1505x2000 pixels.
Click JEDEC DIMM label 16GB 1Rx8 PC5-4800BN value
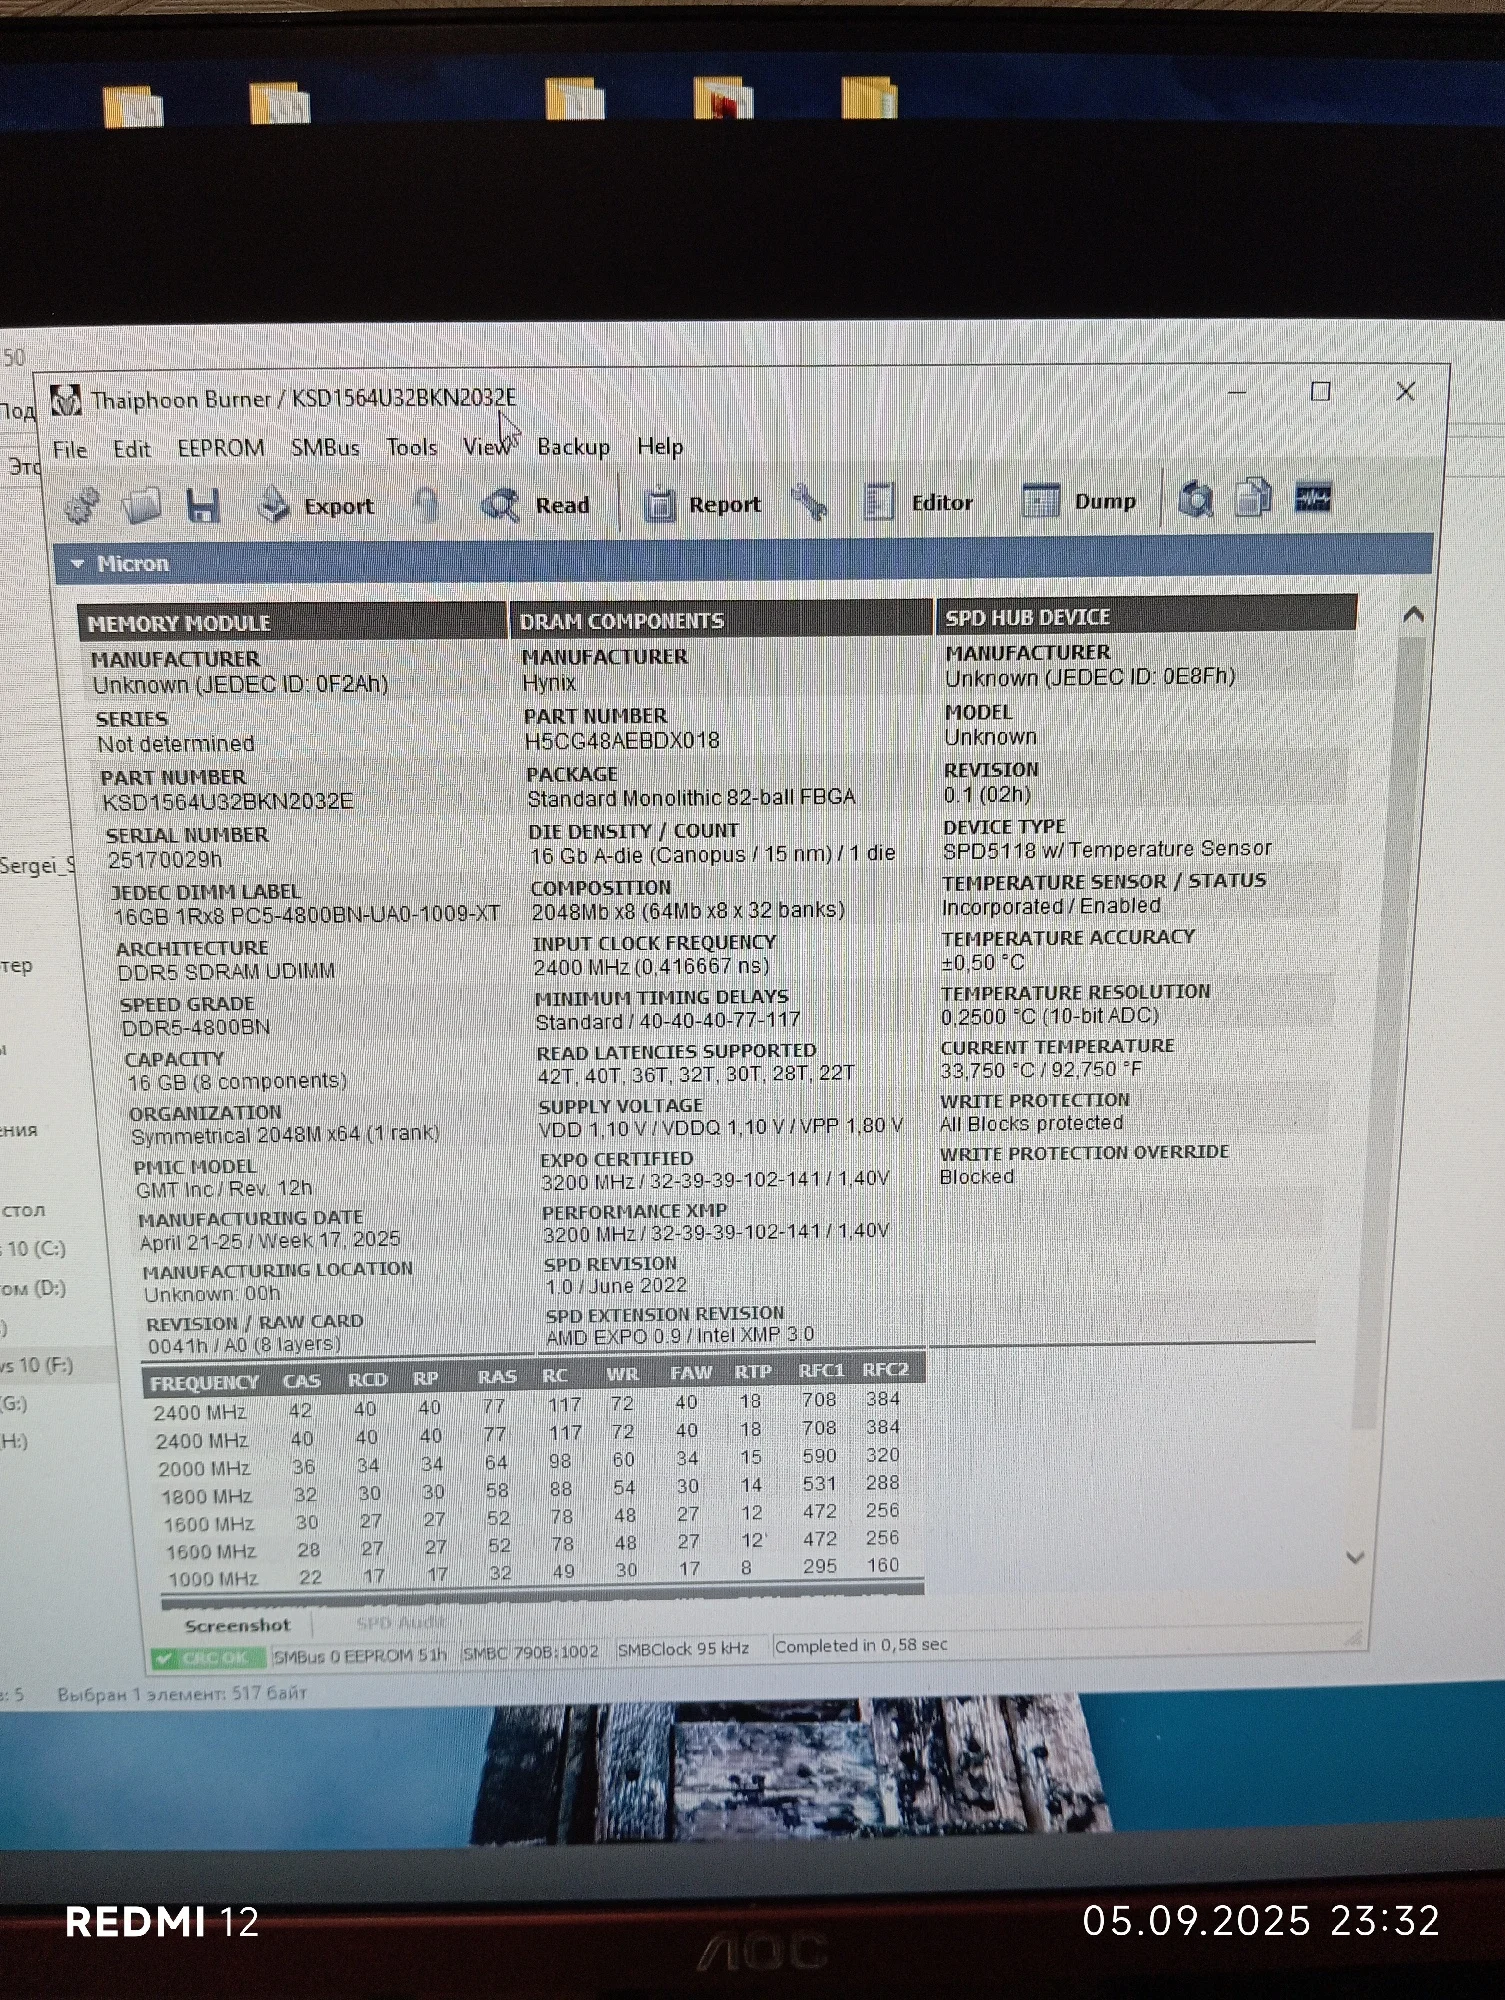307,916
